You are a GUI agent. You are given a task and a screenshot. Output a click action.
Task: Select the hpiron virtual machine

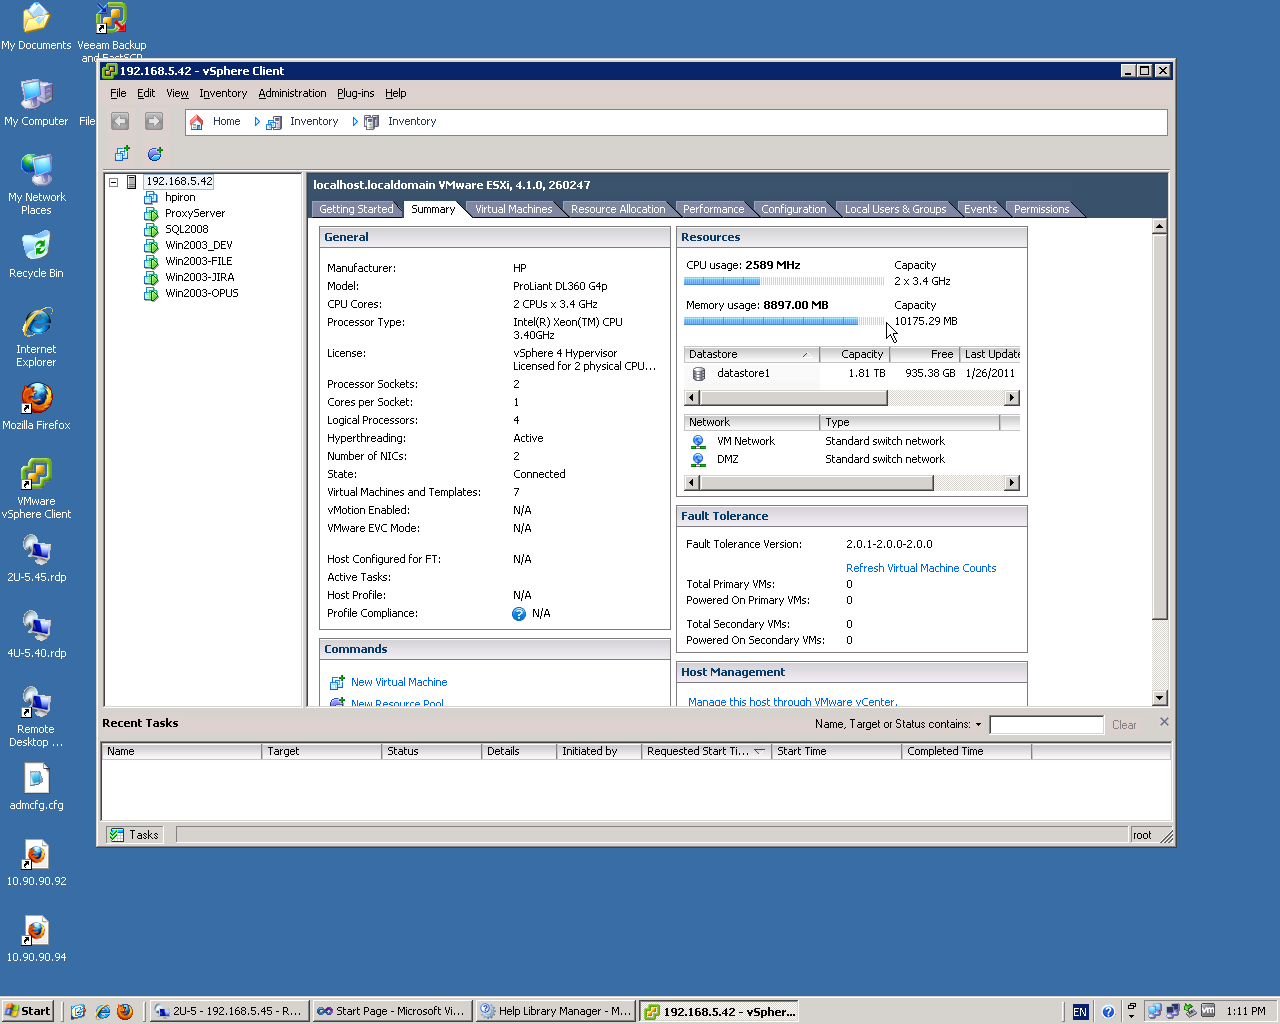[180, 198]
